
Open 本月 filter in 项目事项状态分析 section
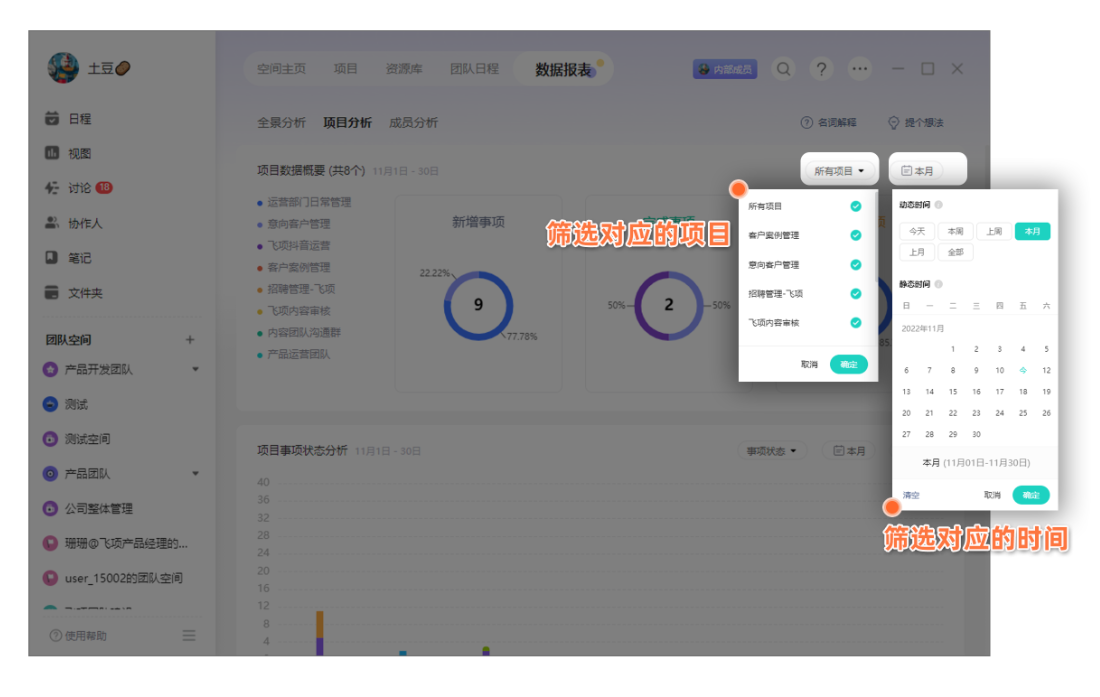[849, 451]
